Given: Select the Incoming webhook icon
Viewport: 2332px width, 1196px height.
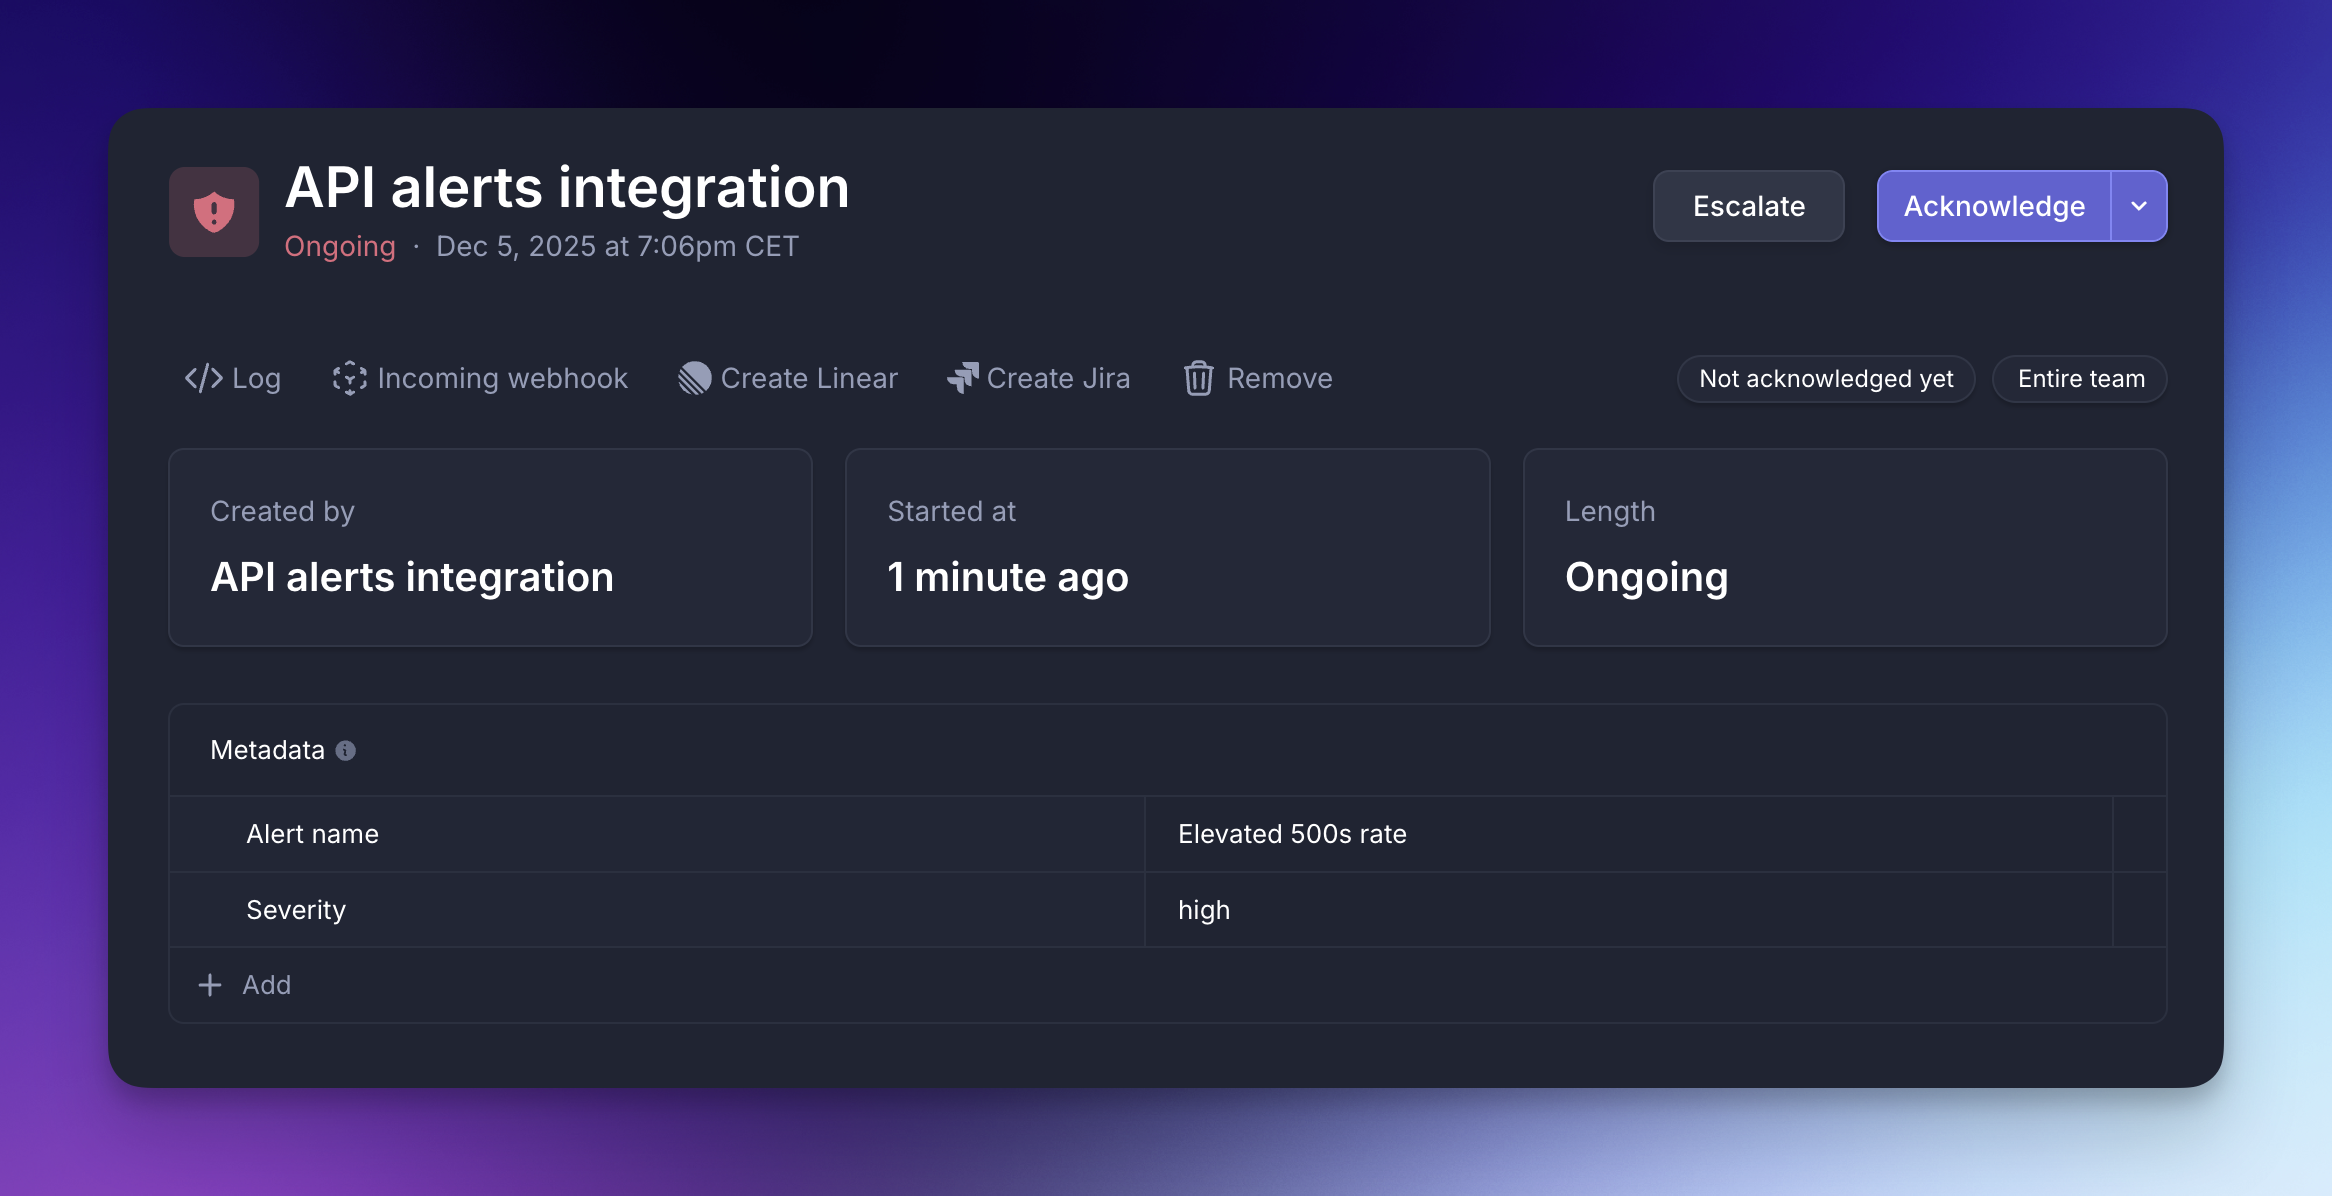Looking at the screenshot, I should click(x=349, y=378).
